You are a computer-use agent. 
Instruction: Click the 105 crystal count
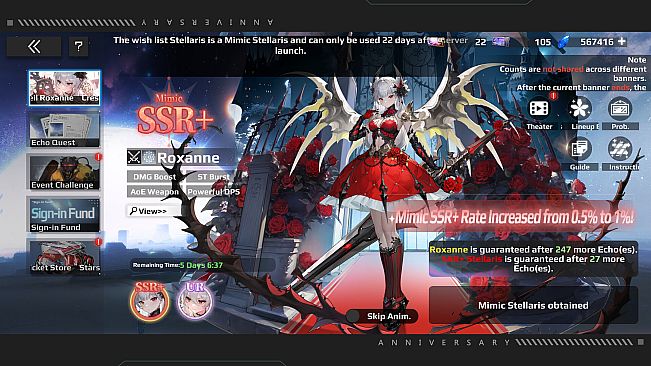pos(543,42)
